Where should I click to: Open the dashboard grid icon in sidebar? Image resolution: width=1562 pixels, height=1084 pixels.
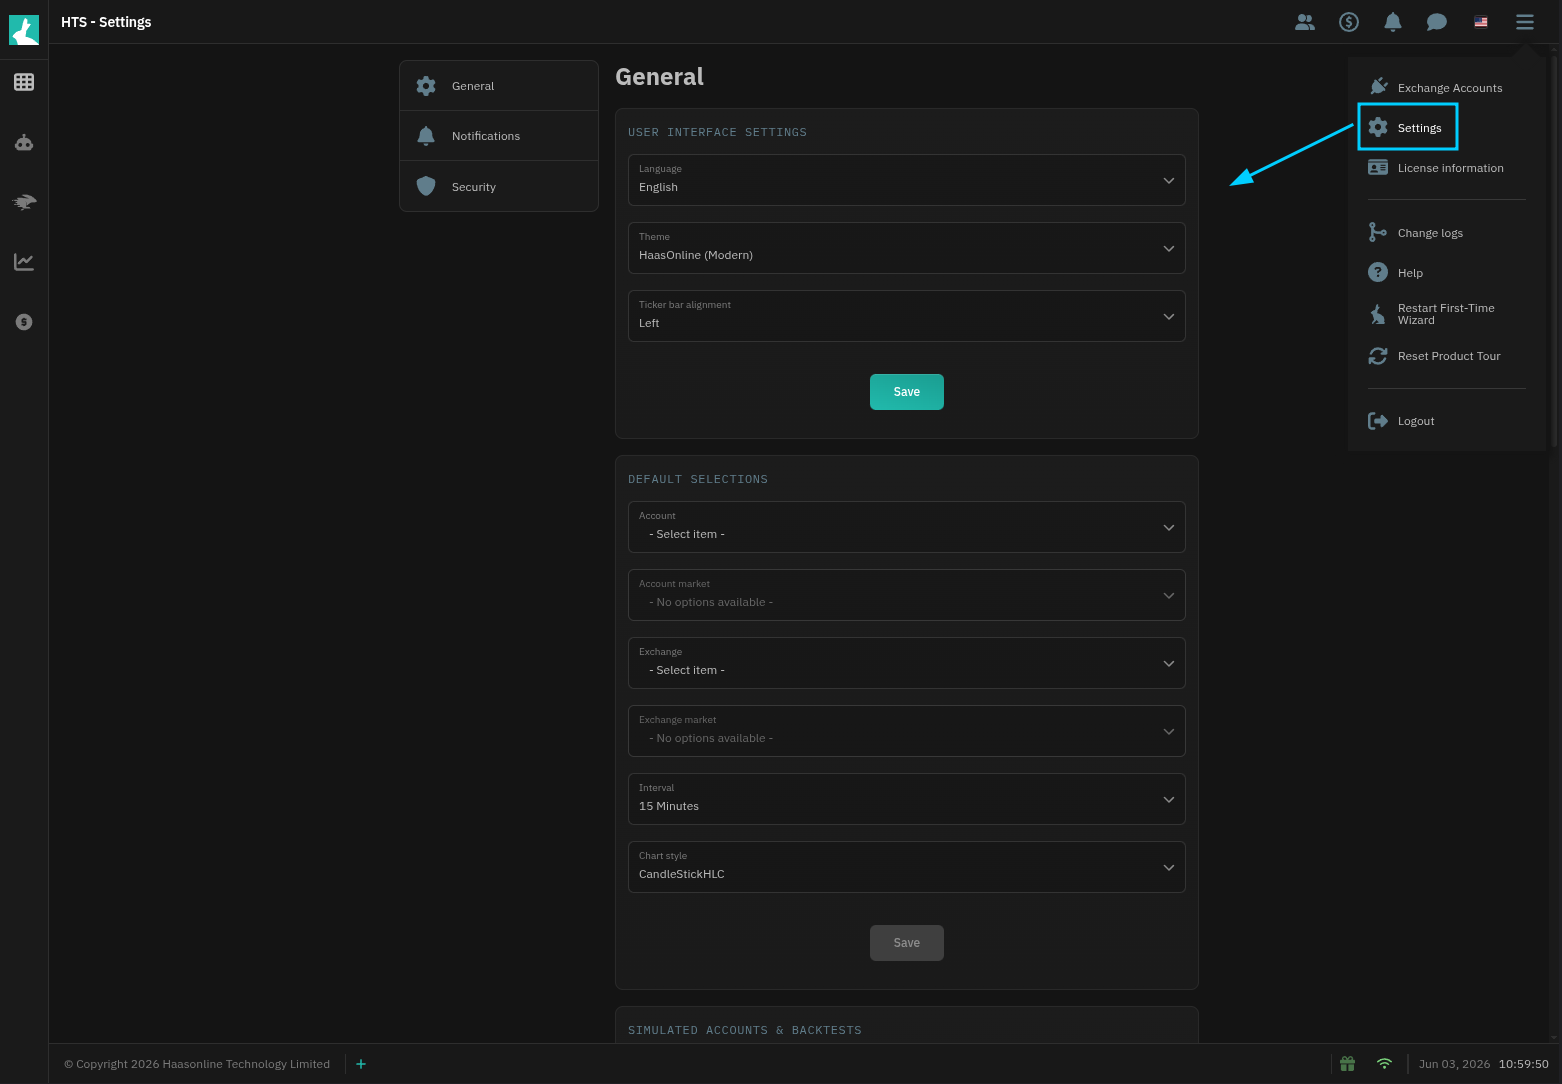(24, 82)
